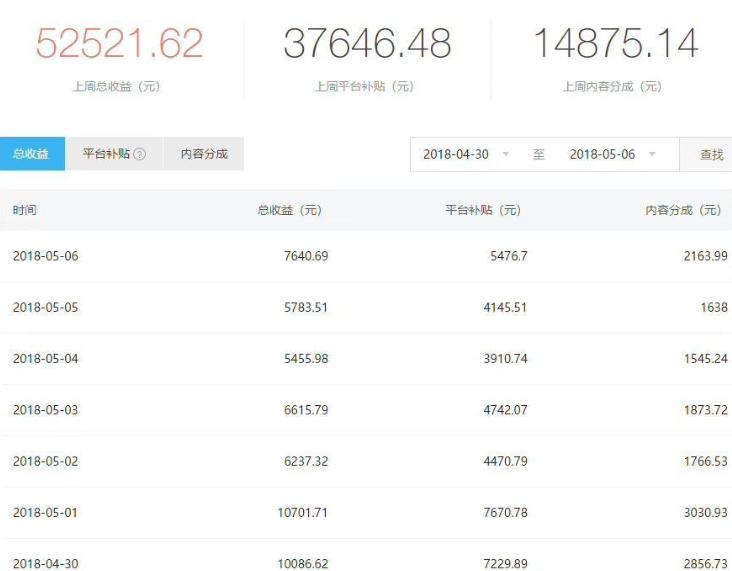Click total revenue value 6615.79

pyautogui.click(x=306, y=410)
